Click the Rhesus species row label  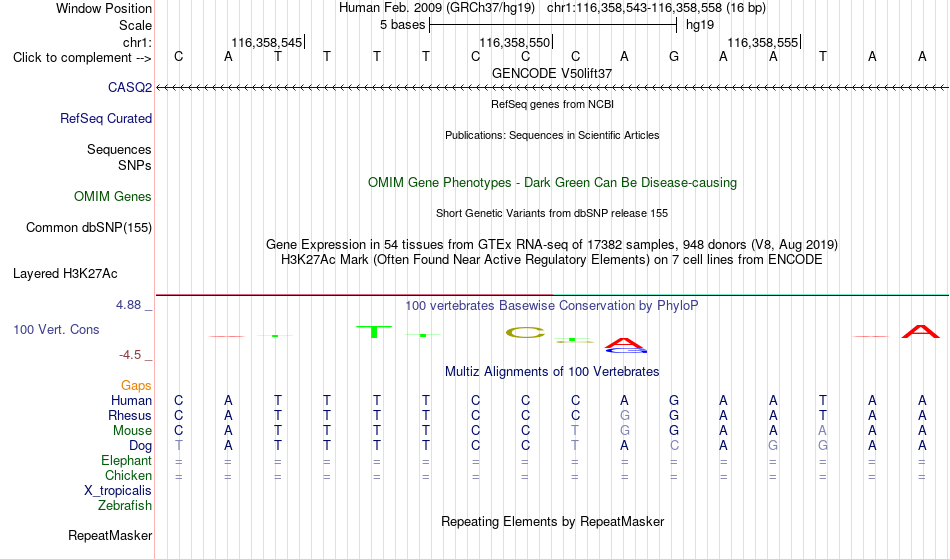click(x=130, y=415)
